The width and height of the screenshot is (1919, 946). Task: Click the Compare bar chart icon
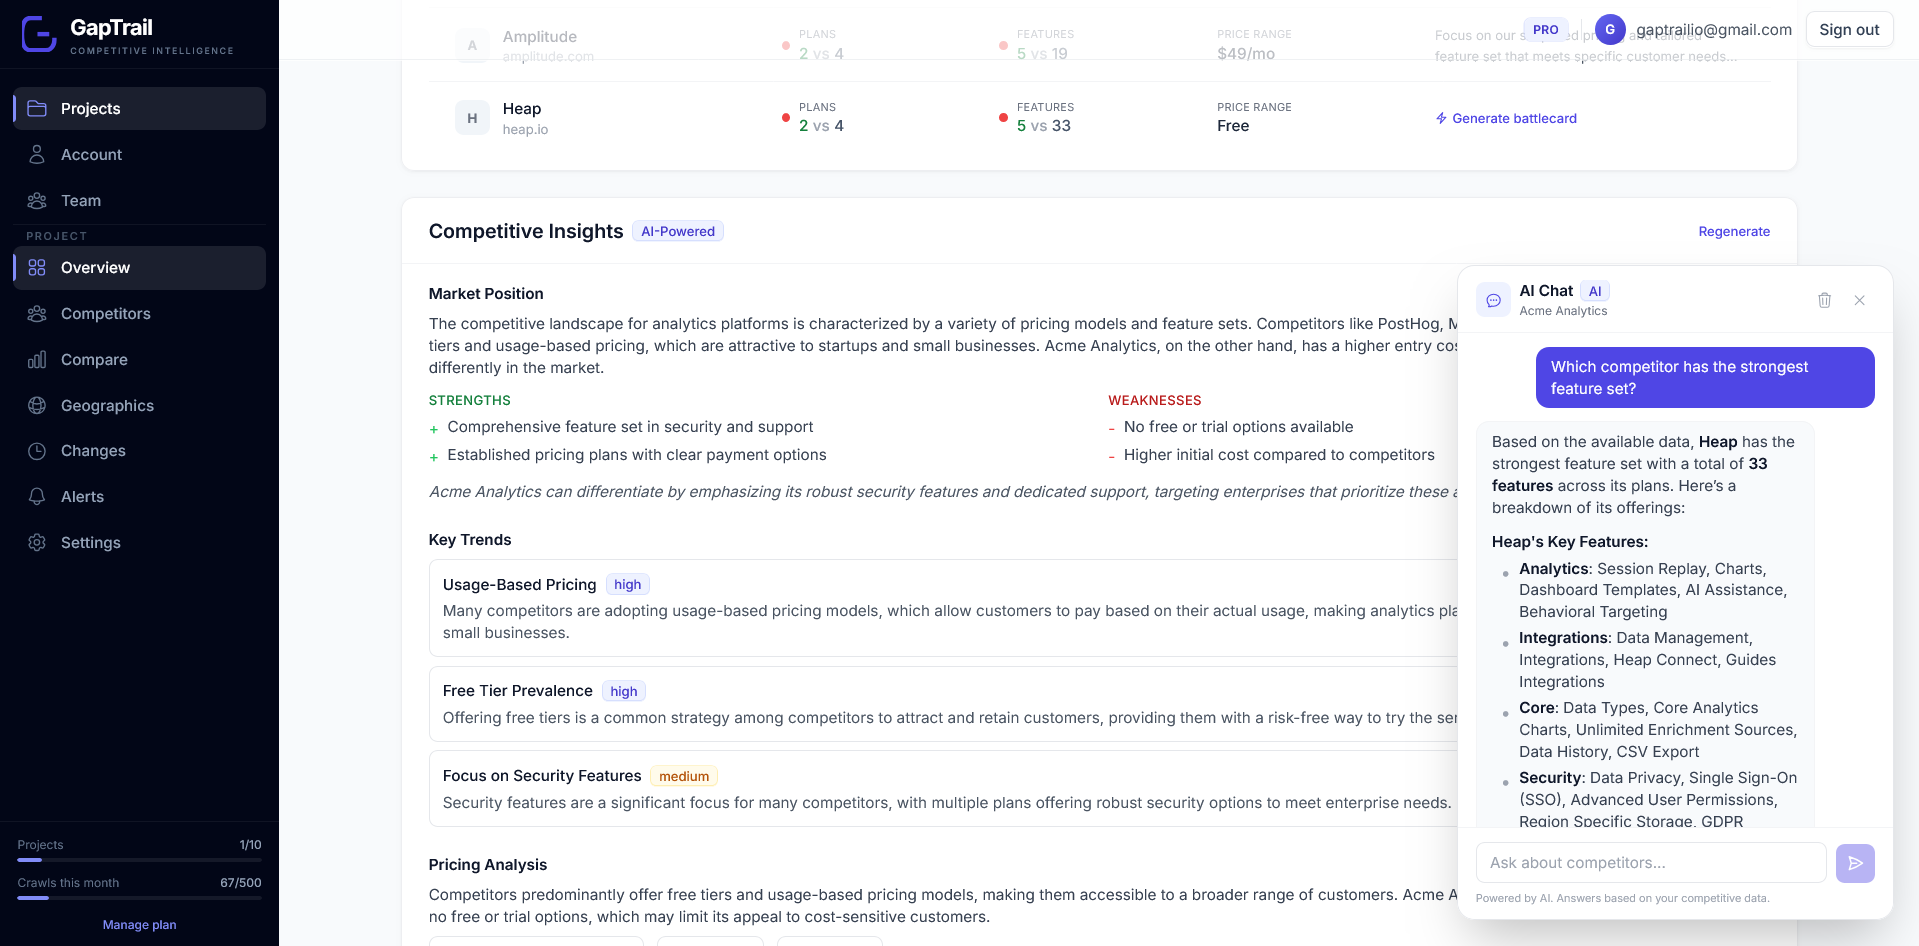pyautogui.click(x=37, y=359)
